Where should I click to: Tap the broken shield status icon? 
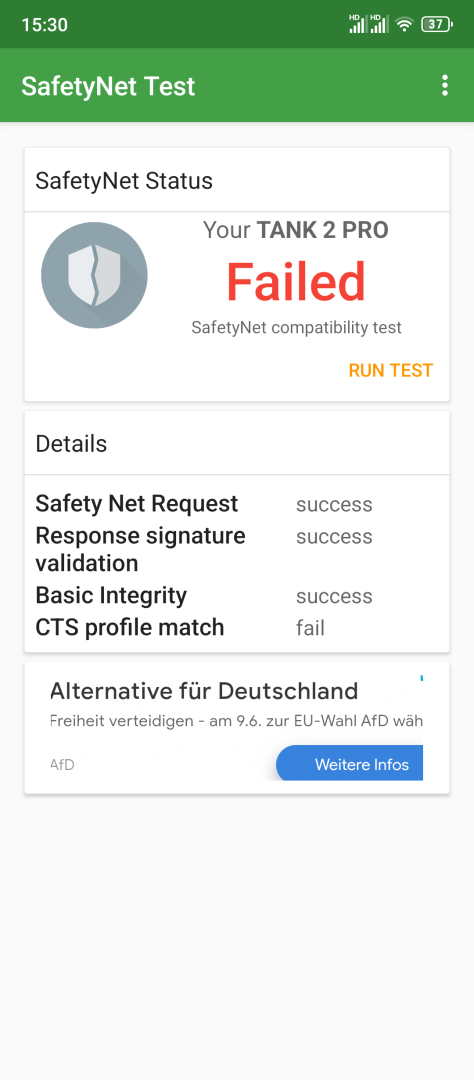pyautogui.click(x=94, y=275)
